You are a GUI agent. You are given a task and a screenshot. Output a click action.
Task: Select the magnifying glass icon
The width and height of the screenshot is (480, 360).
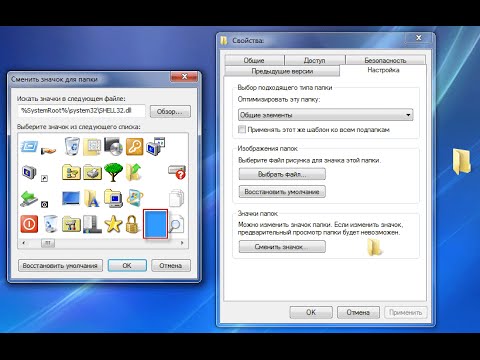176,224
